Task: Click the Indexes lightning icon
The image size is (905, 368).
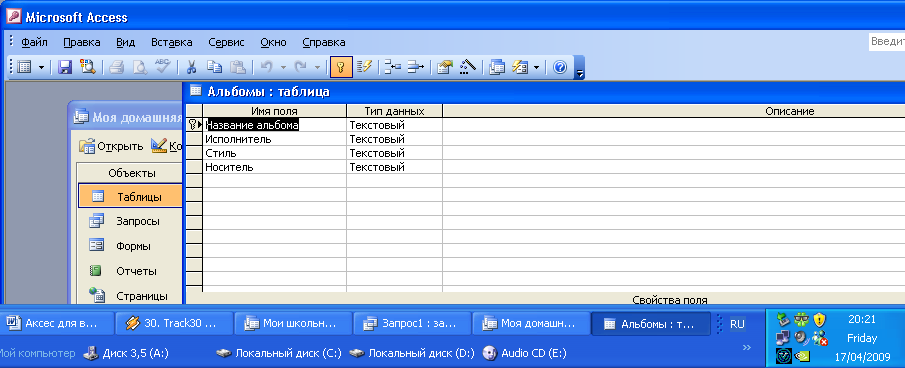Action: point(364,67)
